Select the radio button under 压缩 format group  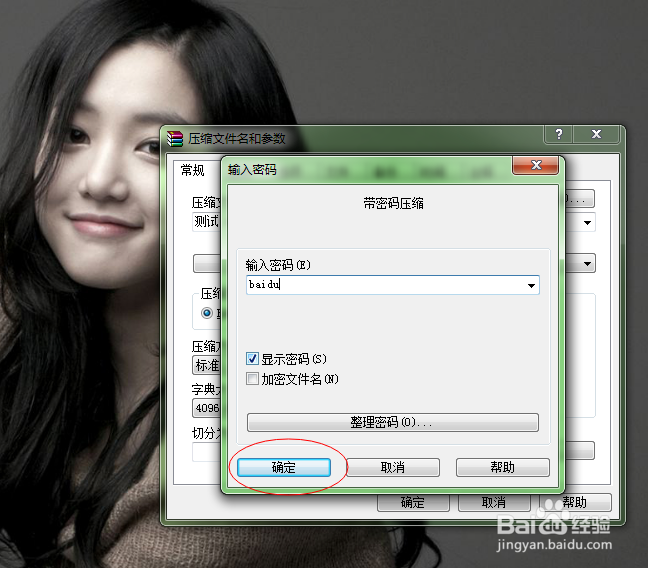tap(207, 313)
